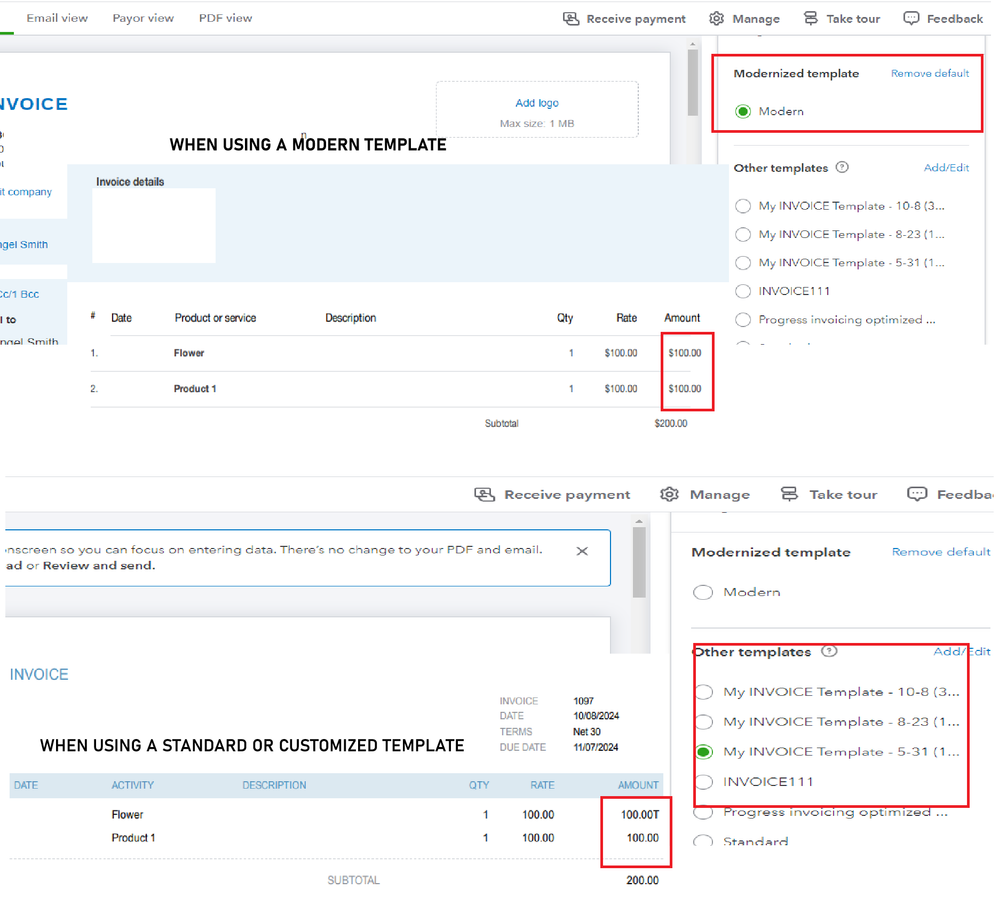Click invoice number 1097
This screenshot has height=922, width=999.
[584, 700]
